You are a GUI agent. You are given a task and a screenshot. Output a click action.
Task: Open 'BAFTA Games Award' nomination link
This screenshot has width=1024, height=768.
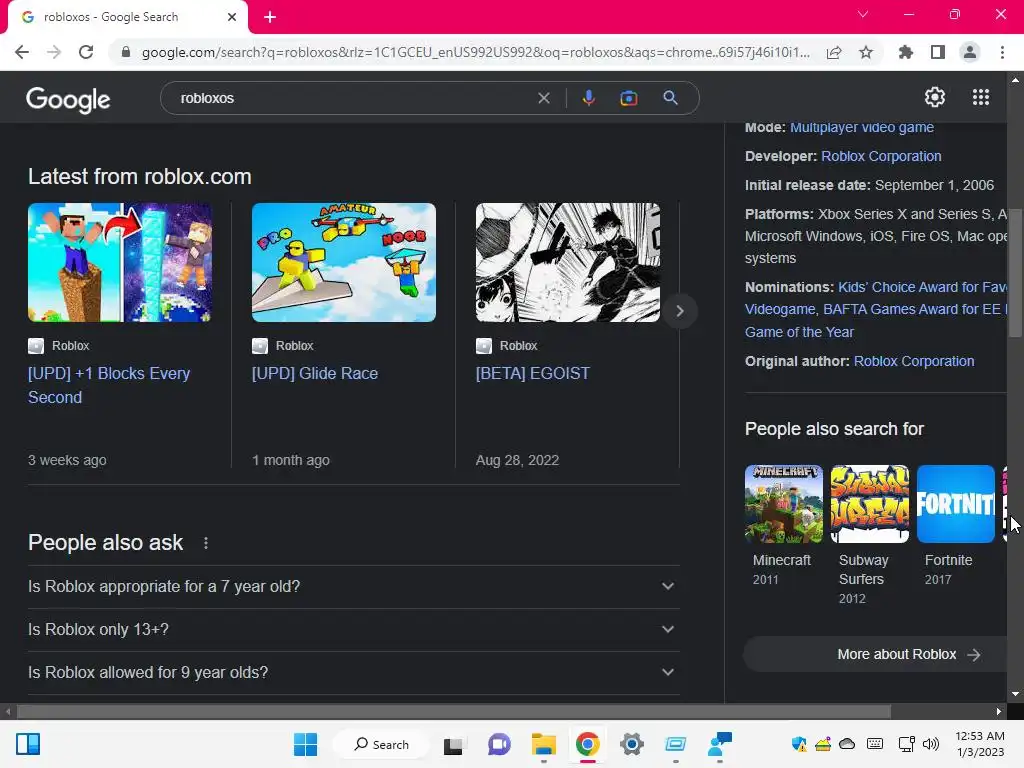coord(914,309)
